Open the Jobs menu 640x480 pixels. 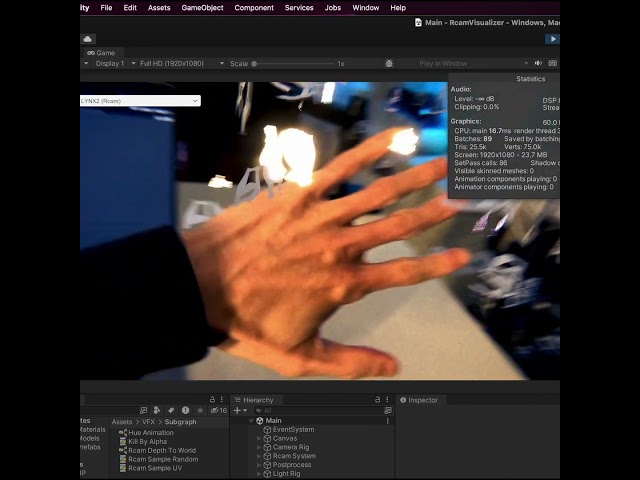pos(333,8)
